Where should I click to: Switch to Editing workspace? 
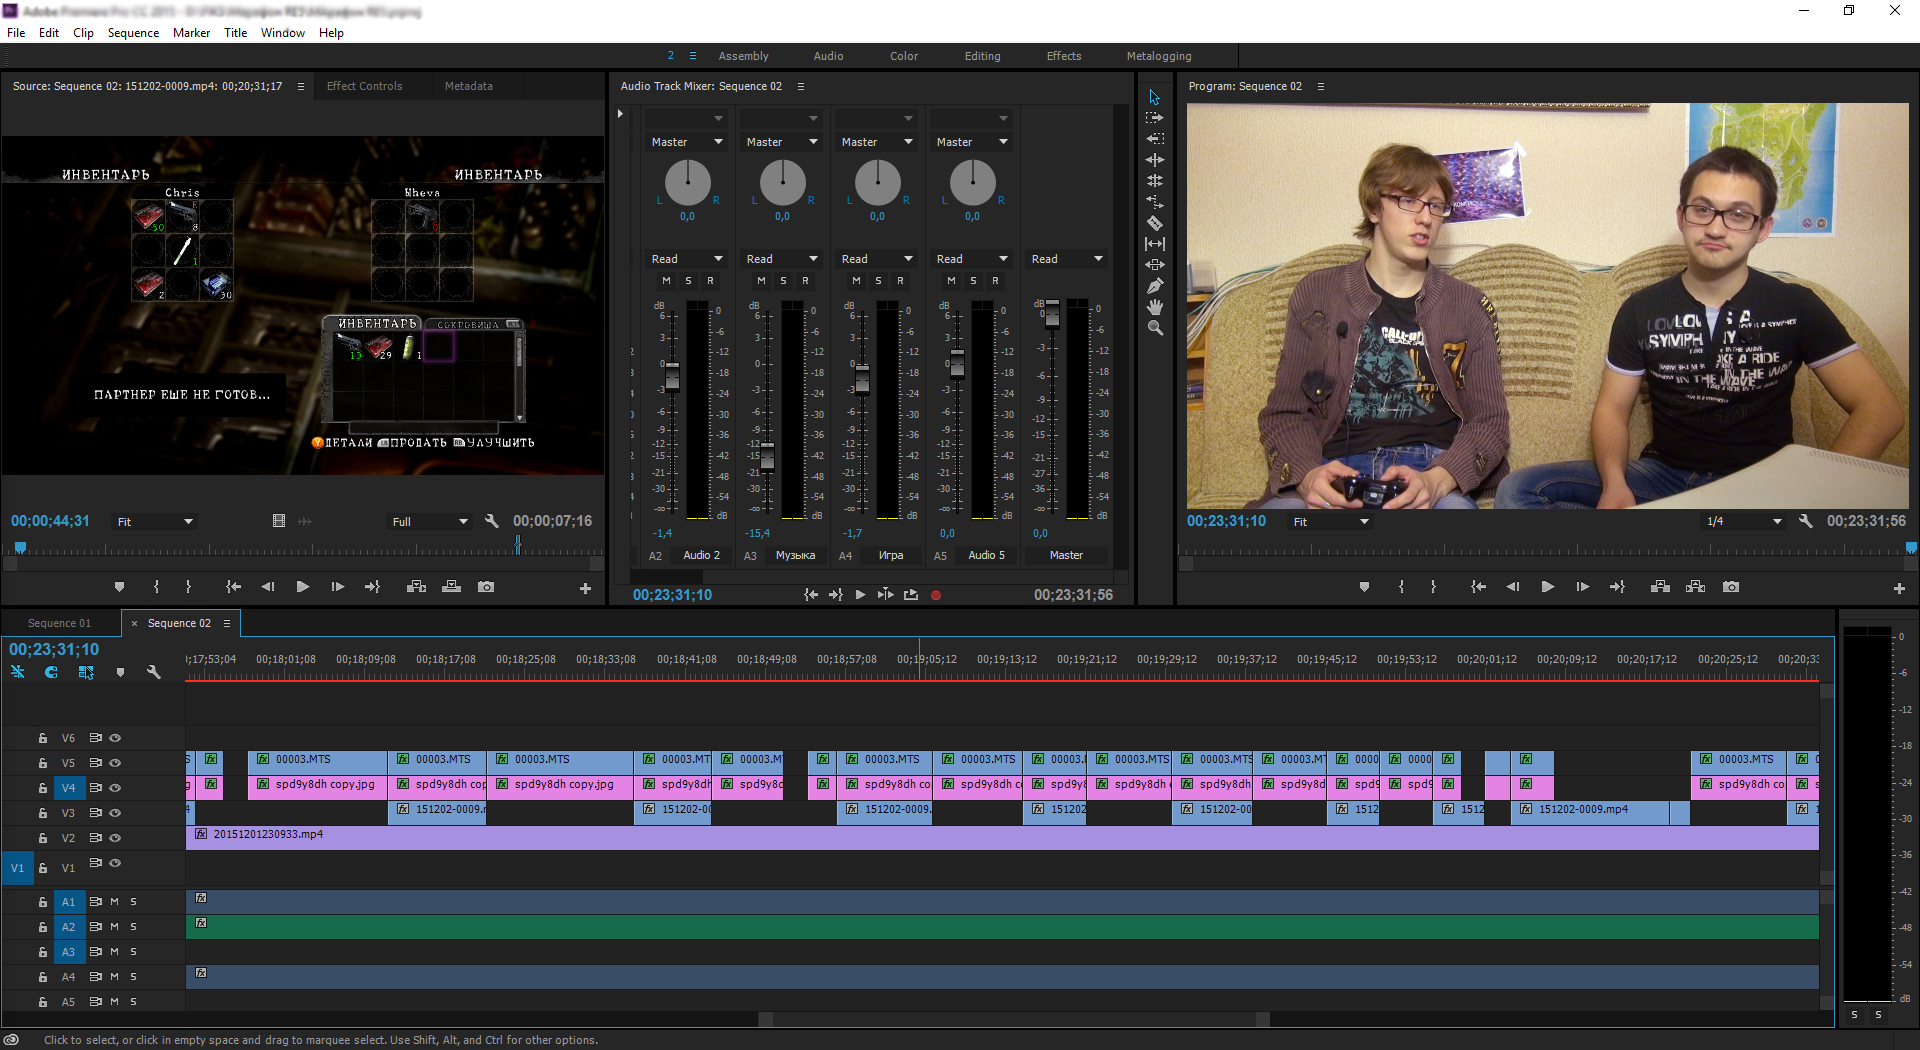[x=982, y=56]
